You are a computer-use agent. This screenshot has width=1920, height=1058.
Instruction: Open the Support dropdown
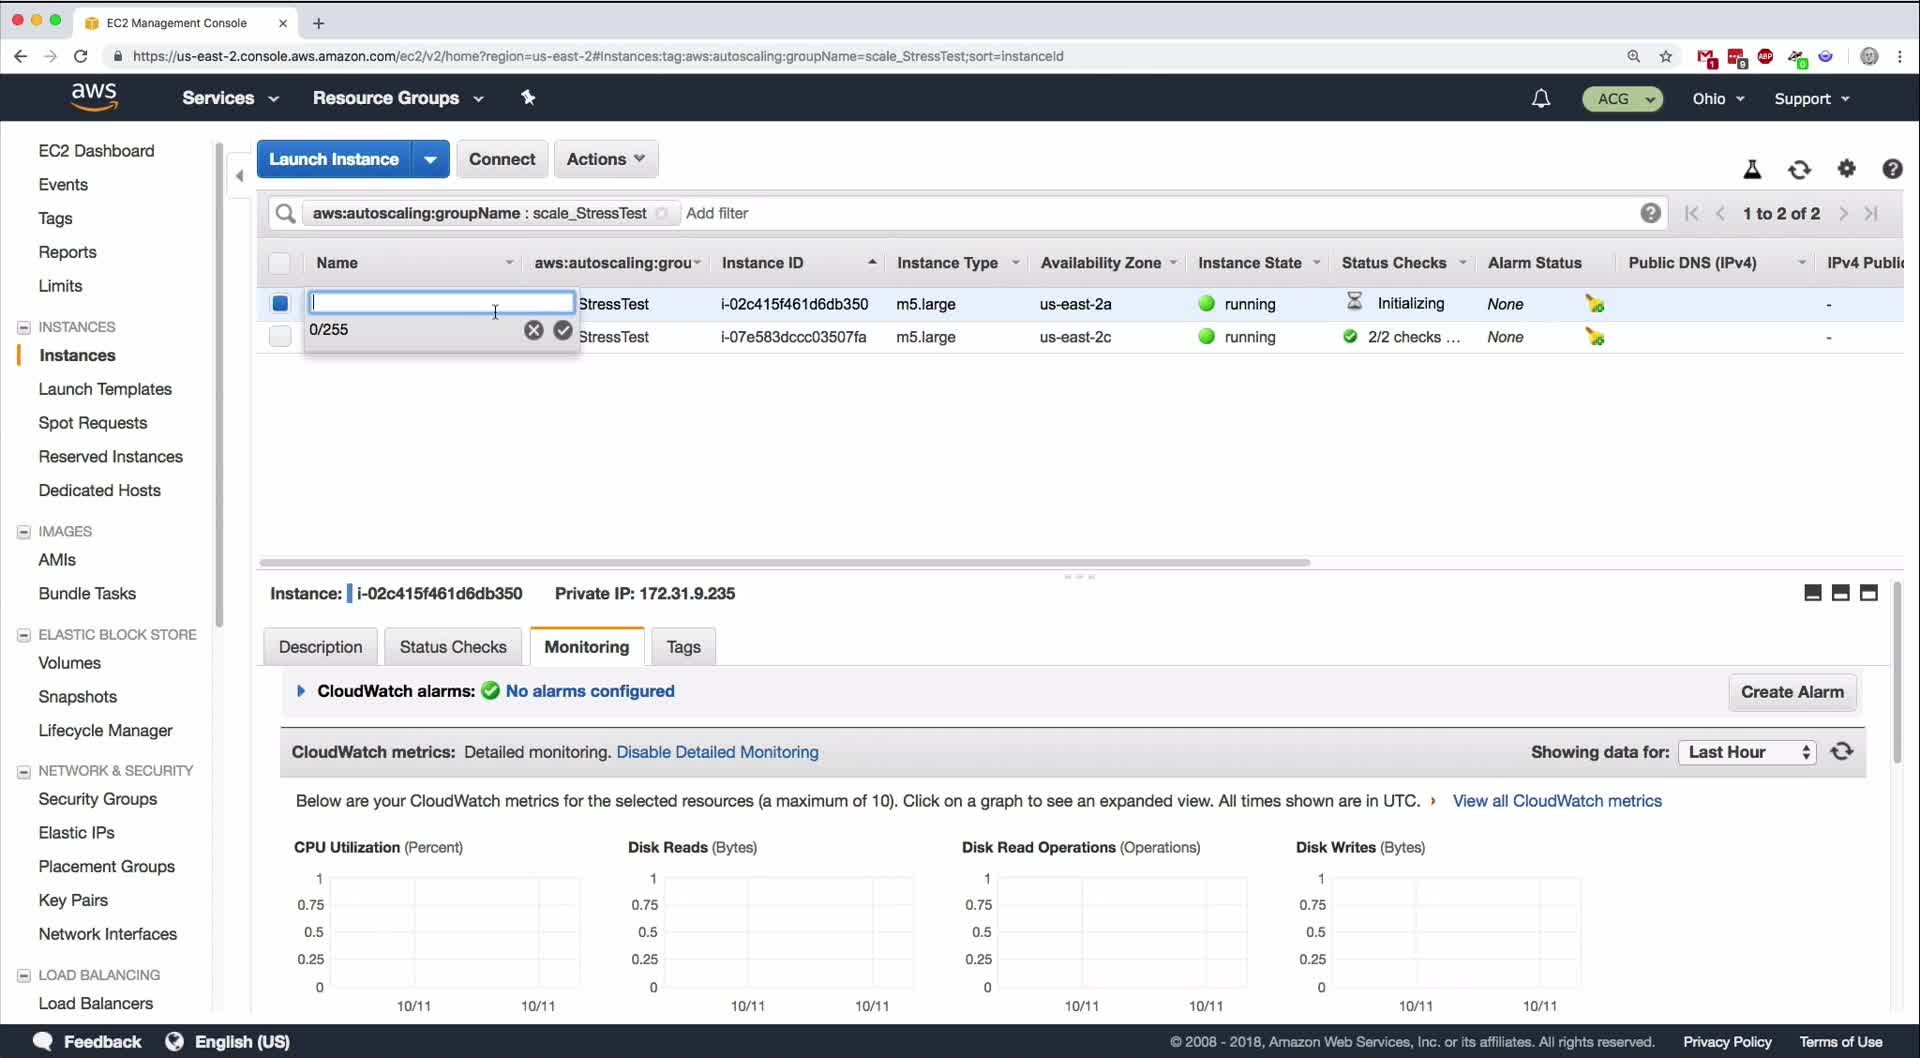coord(1812,98)
